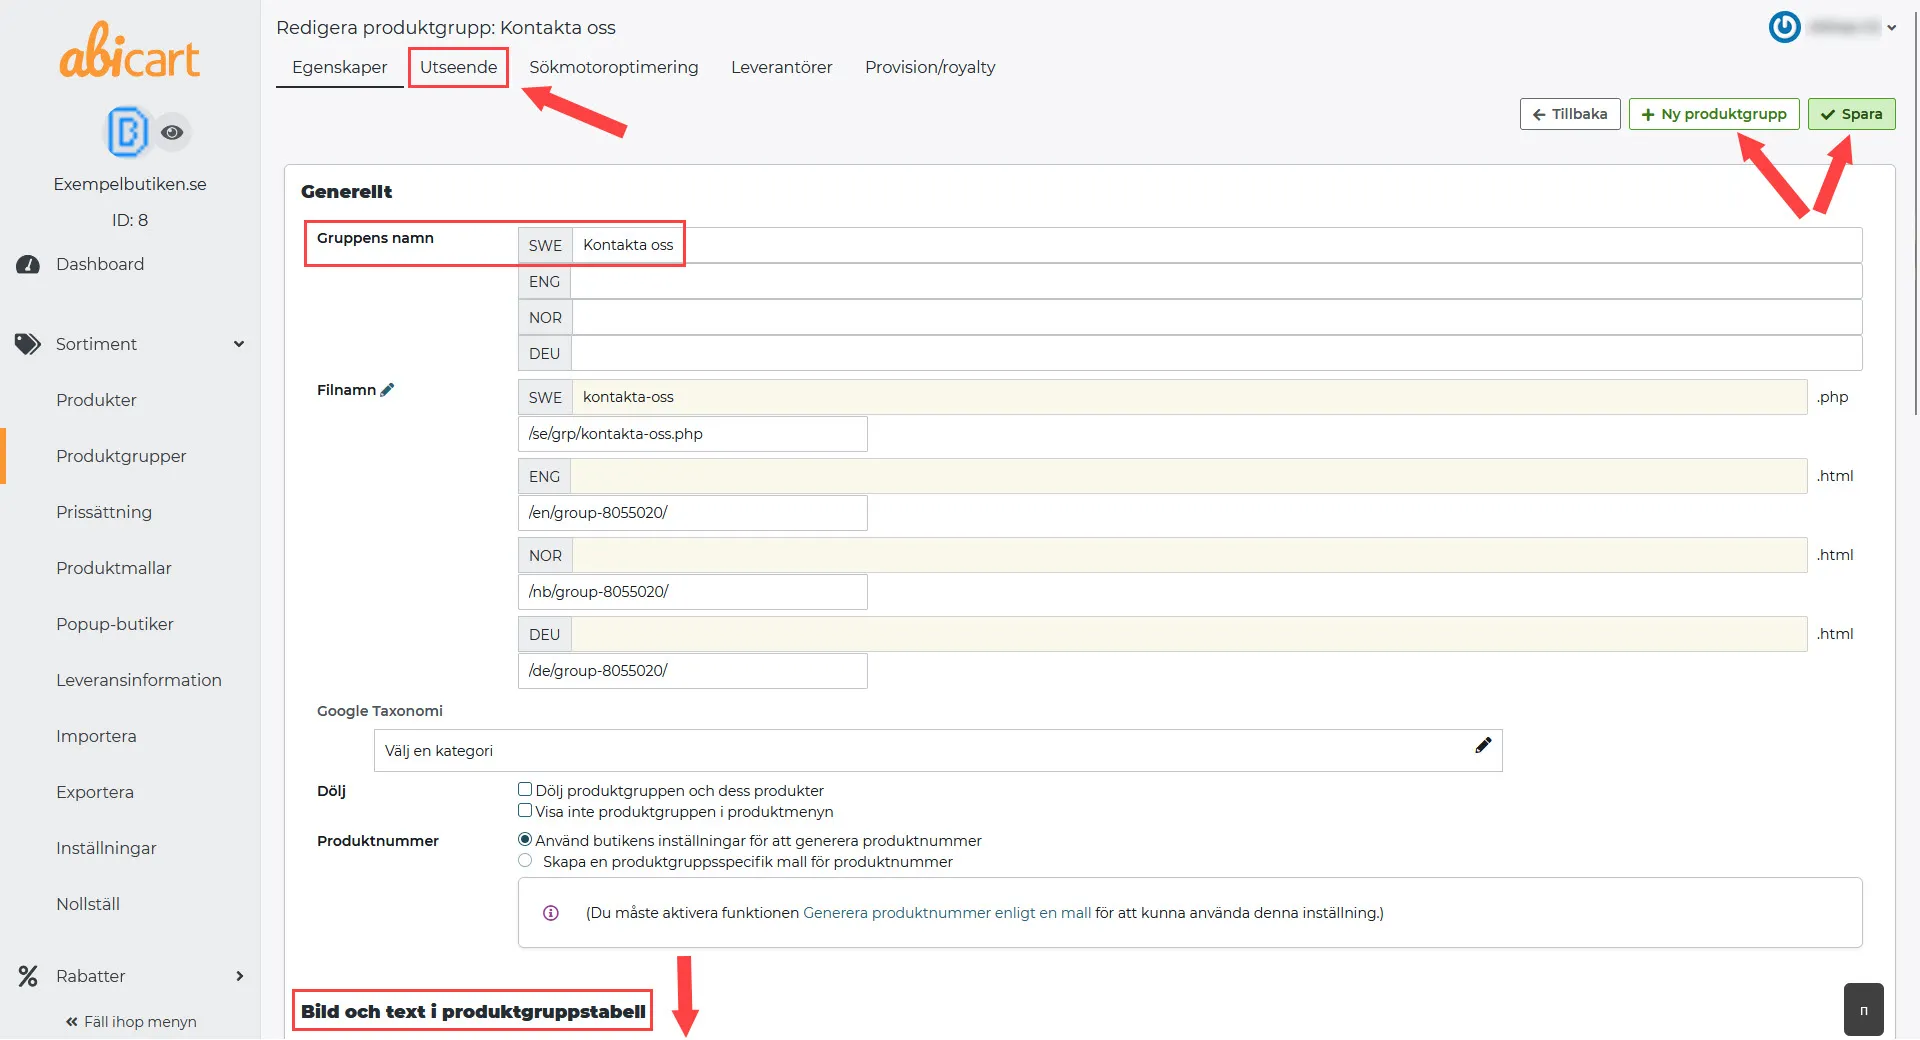
Task: Switch to the Egenskaper tab
Action: [340, 67]
